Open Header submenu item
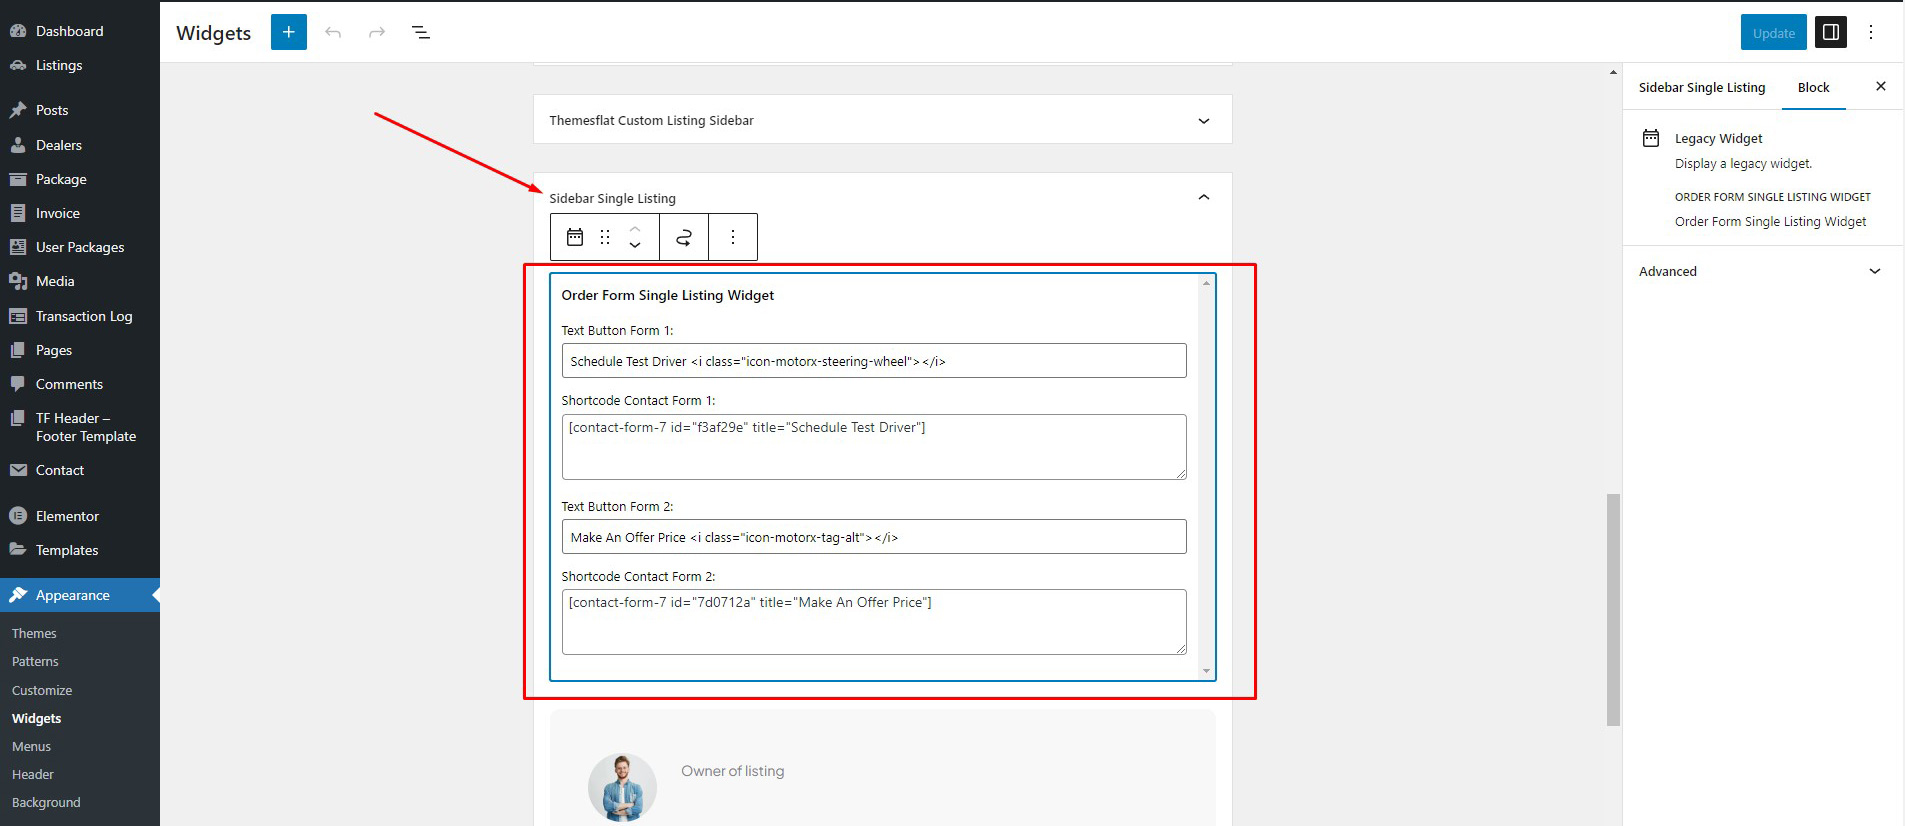Viewport: 1905px width, 826px height. 33,774
